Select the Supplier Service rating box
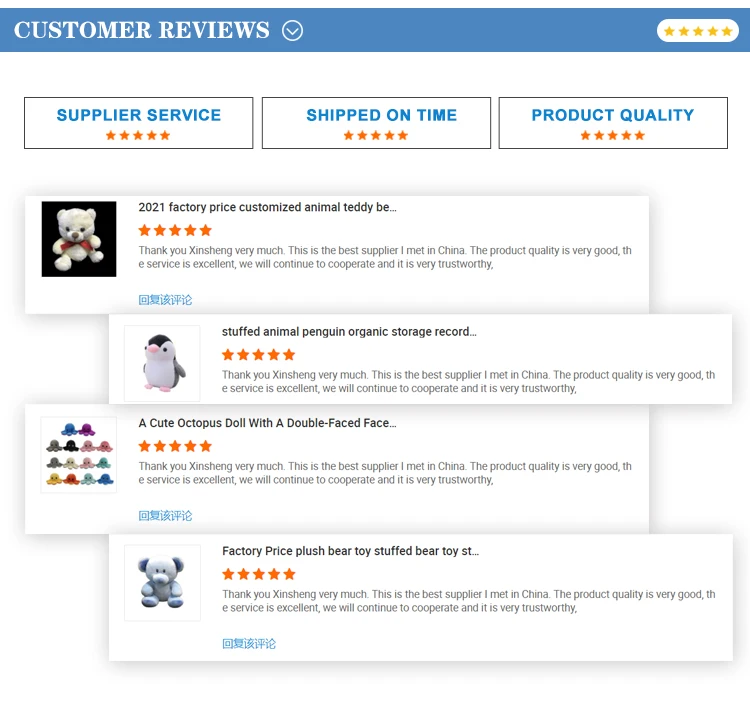This screenshot has height=711, width=750. (139, 123)
